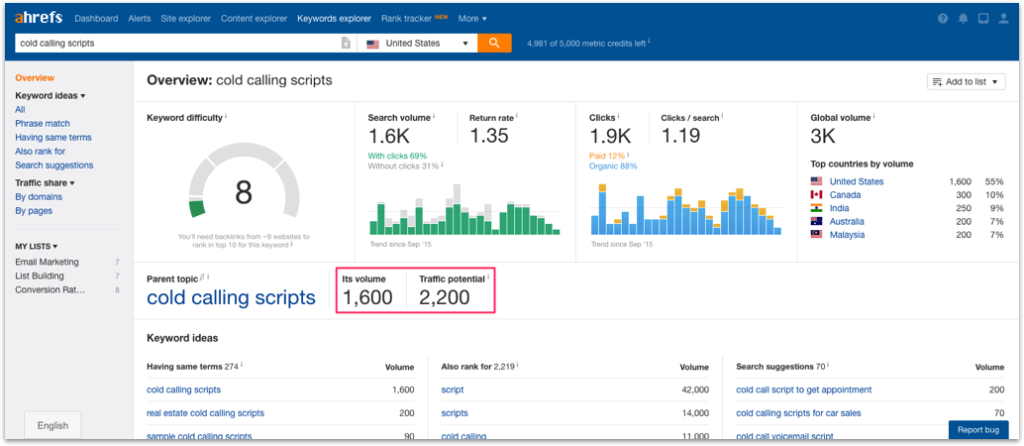
Task: Click the Australia flag icon
Action: (x=816, y=221)
